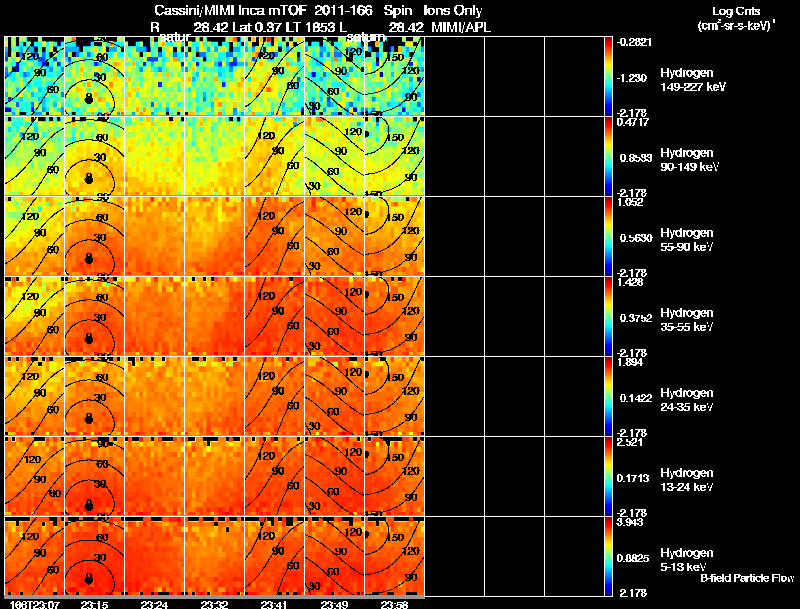The width and height of the screenshot is (800, 609).
Task: Click the color scale maximum value -0.2821
Action: [634, 42]
